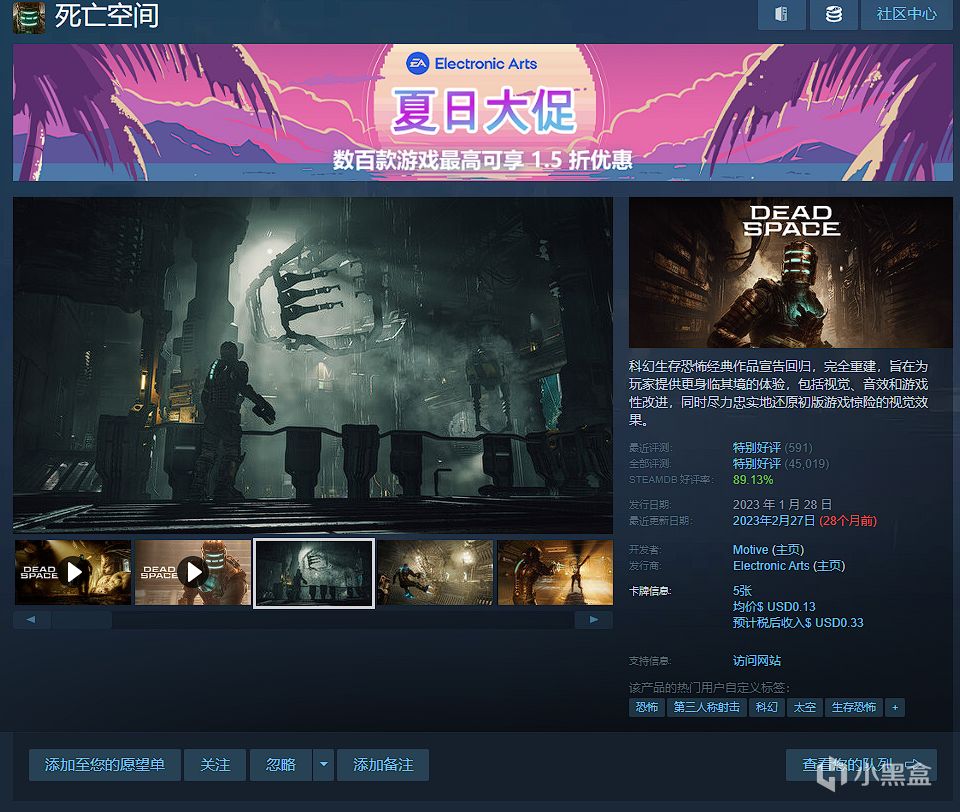Select the 太空 tag
The height and width of the screenshot is (812, 960).
coord(804,707)
